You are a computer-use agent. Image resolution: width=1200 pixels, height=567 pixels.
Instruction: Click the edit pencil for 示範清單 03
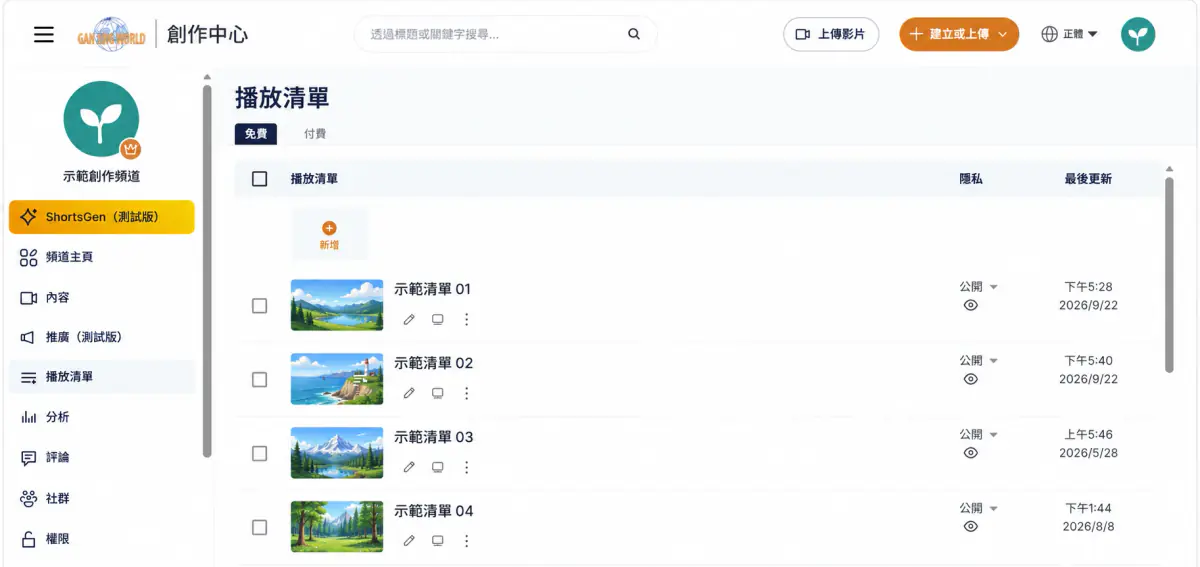pos(409,468)
